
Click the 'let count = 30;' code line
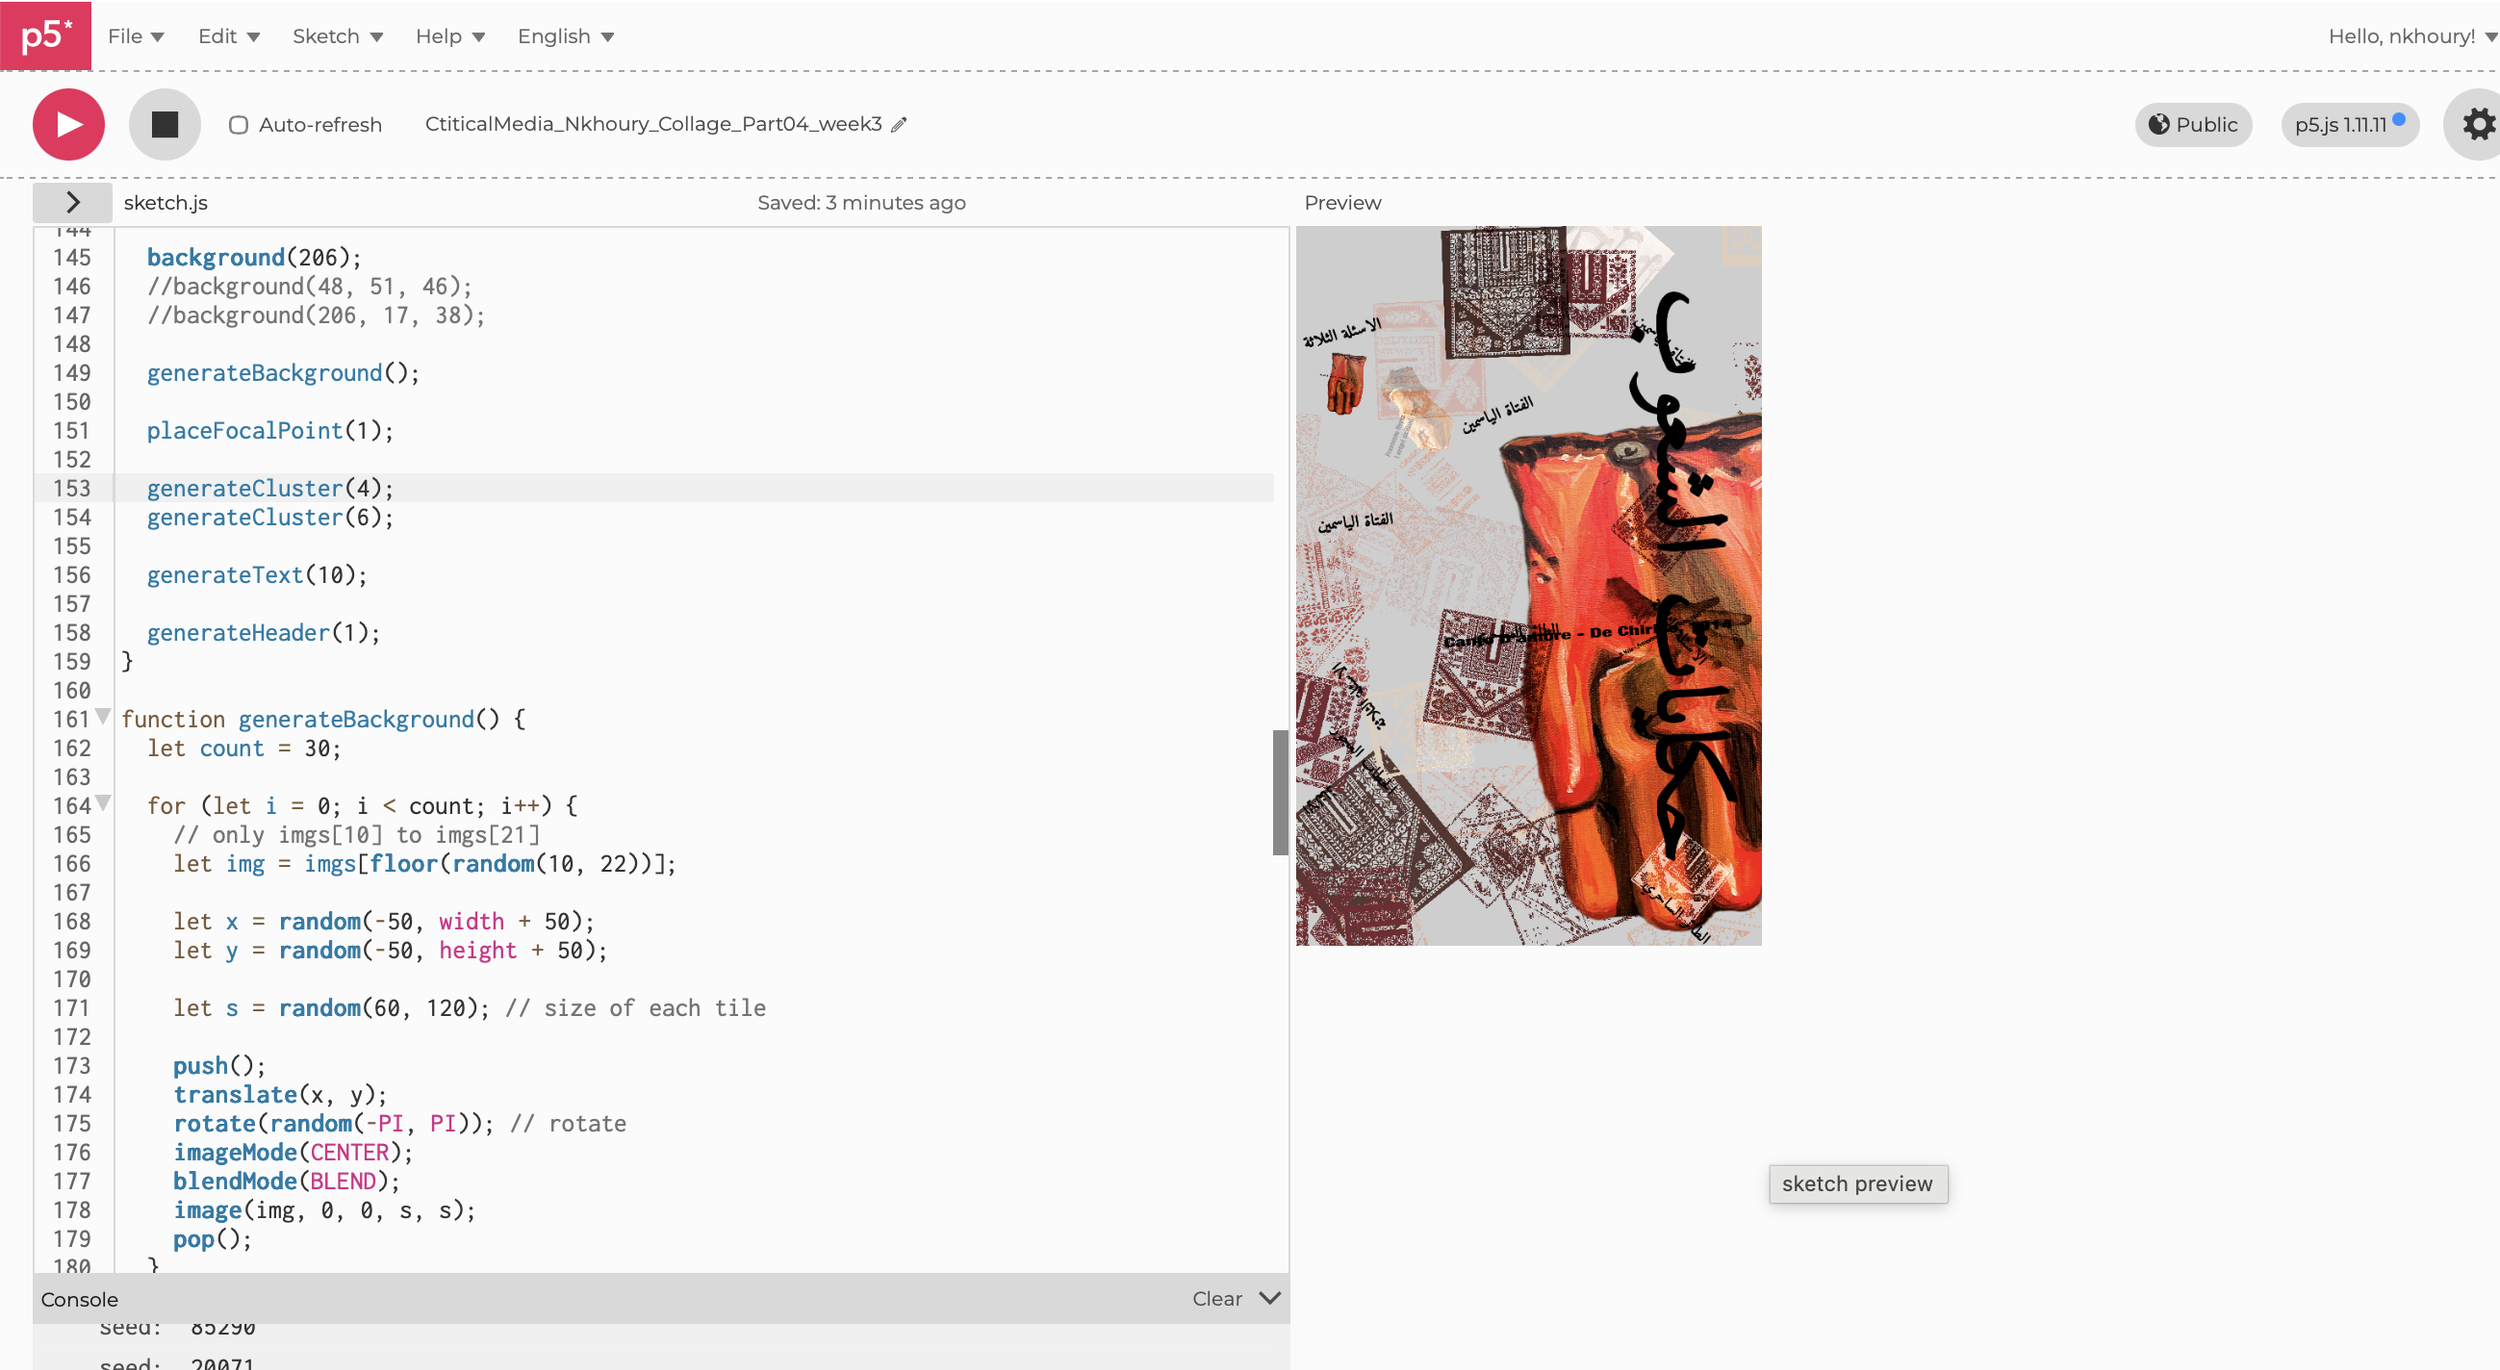pos(244,748)
